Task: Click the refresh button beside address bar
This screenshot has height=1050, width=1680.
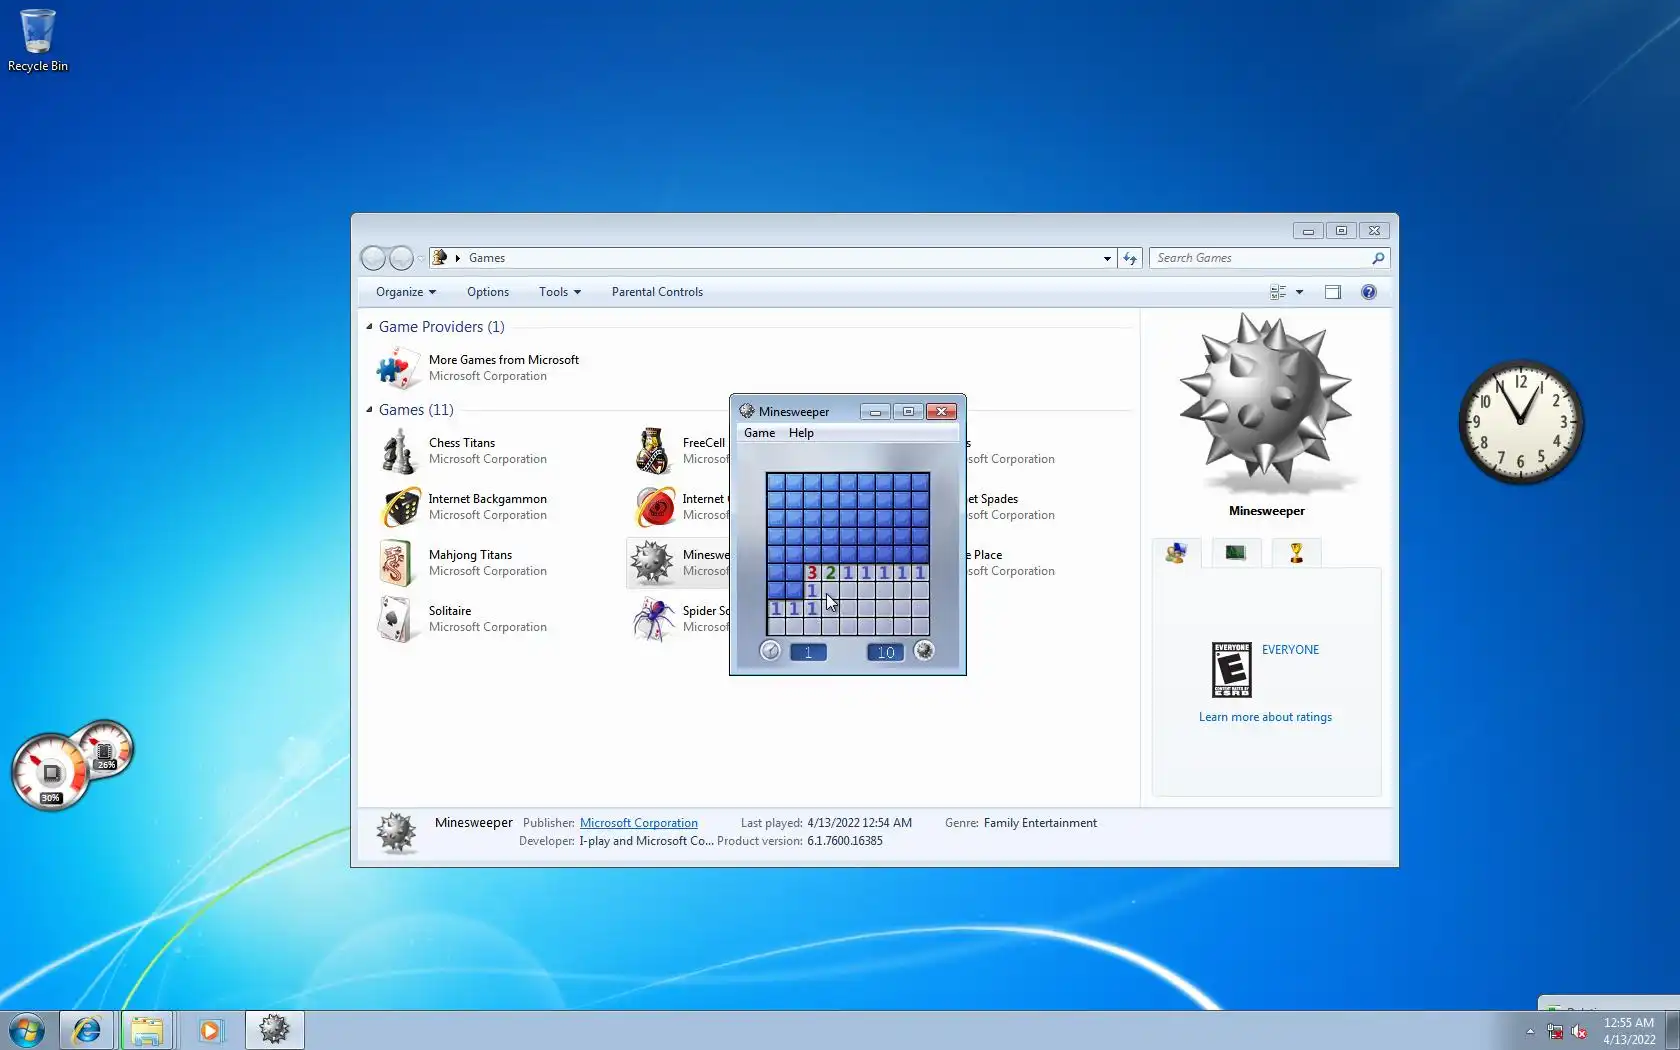Action: pyautogui.click(x=1130, y=258)
